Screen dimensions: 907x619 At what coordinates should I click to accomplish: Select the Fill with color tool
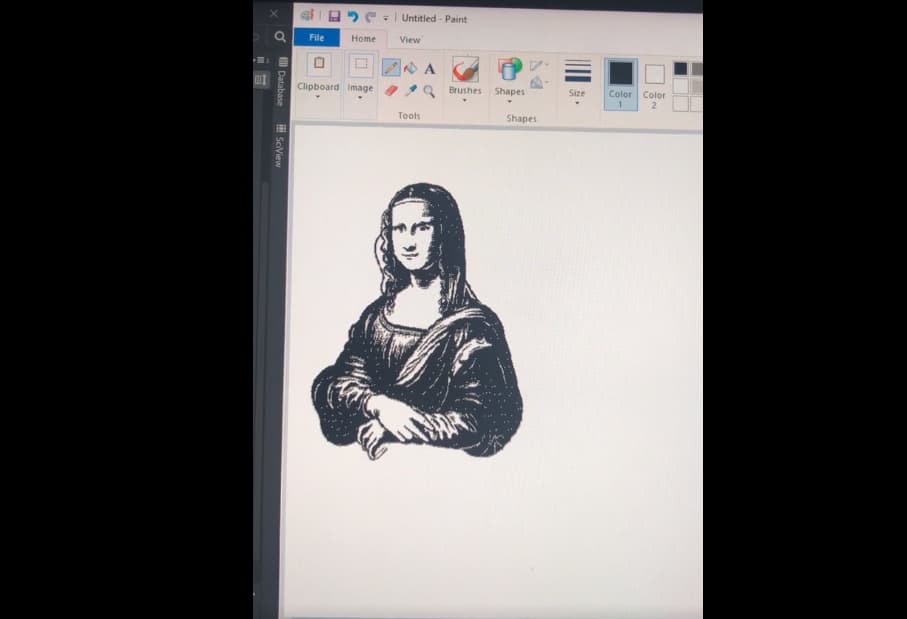[x=412, y=68]
